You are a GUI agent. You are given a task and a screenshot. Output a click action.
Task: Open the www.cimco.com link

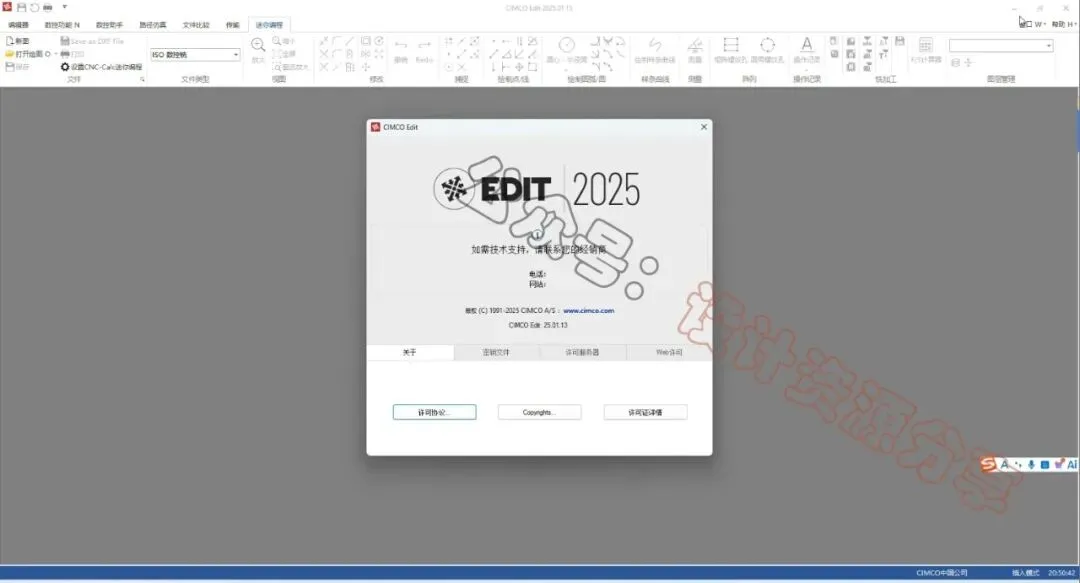tap(588, 311)
